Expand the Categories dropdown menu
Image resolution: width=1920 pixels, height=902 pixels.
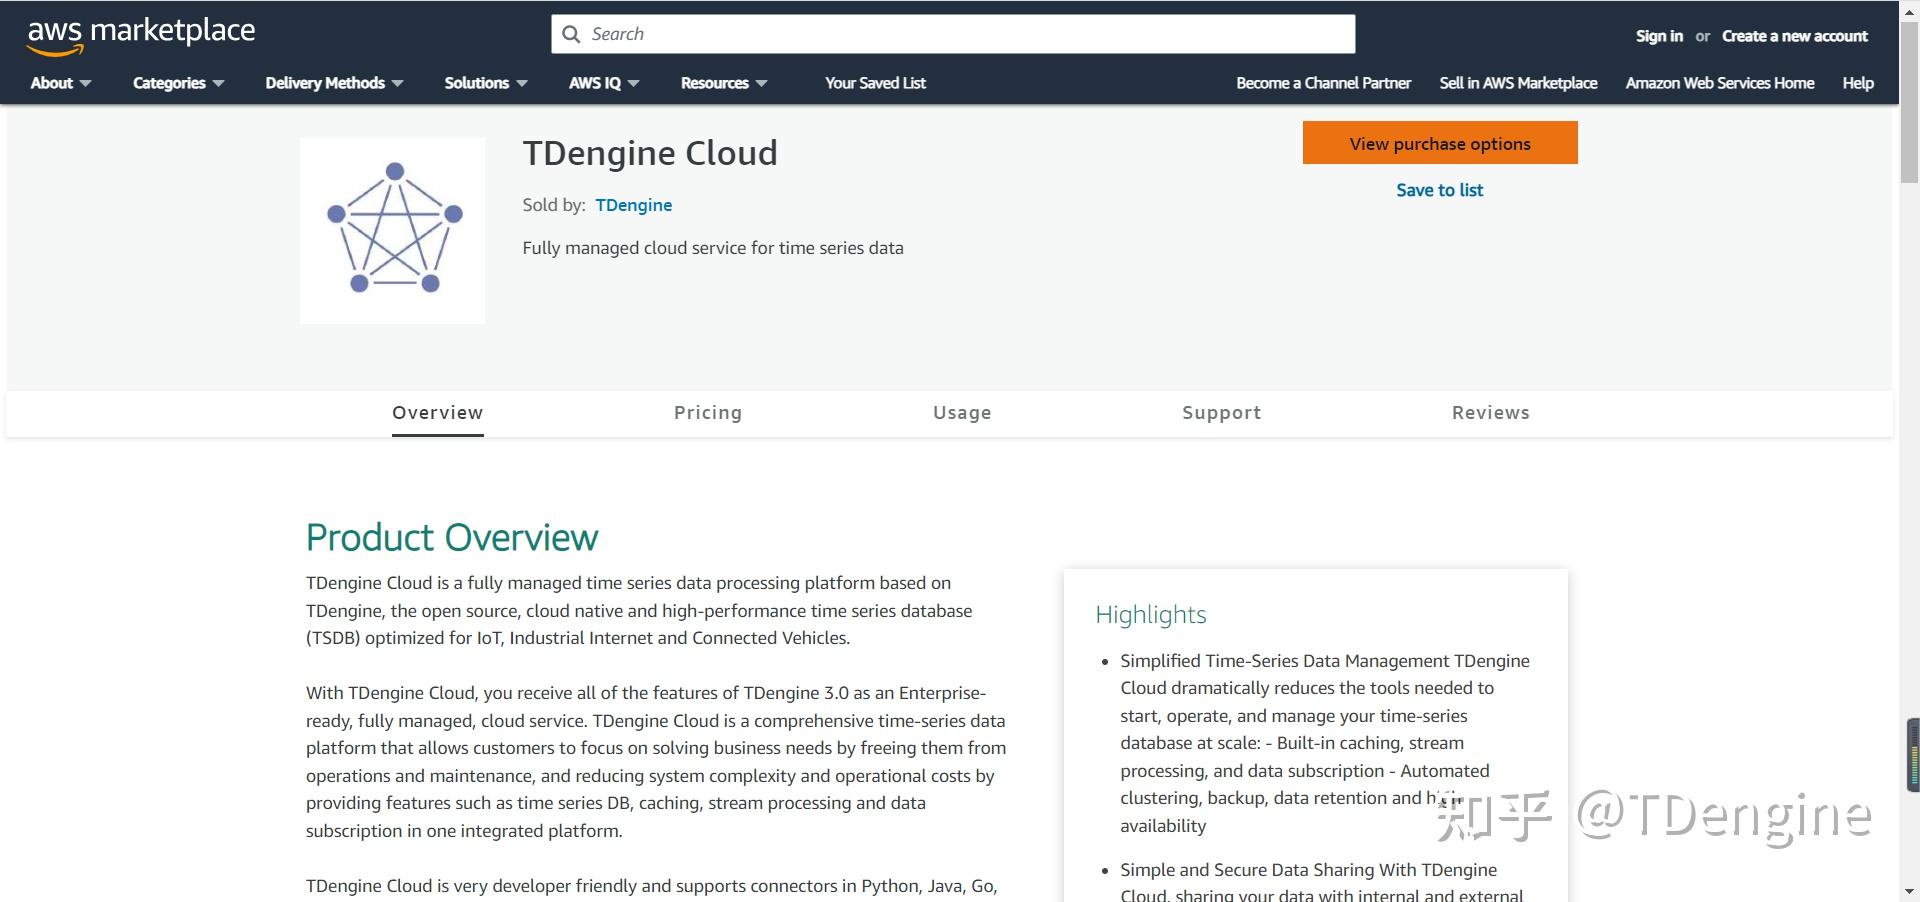click(x=178, y=83)
